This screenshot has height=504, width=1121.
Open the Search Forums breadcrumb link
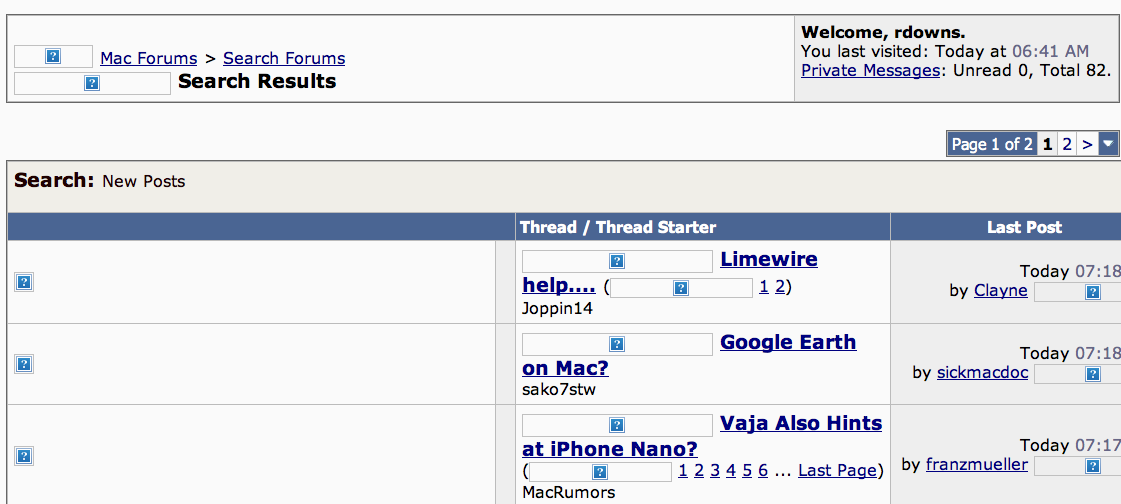click(284, 58)
